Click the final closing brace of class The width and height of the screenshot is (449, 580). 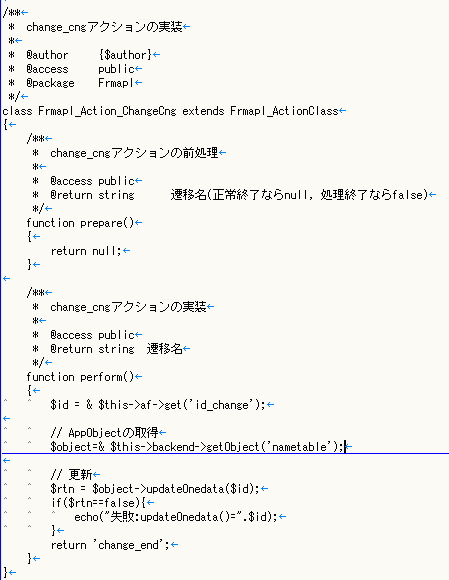pyautogui.click(x=5, y=572)
